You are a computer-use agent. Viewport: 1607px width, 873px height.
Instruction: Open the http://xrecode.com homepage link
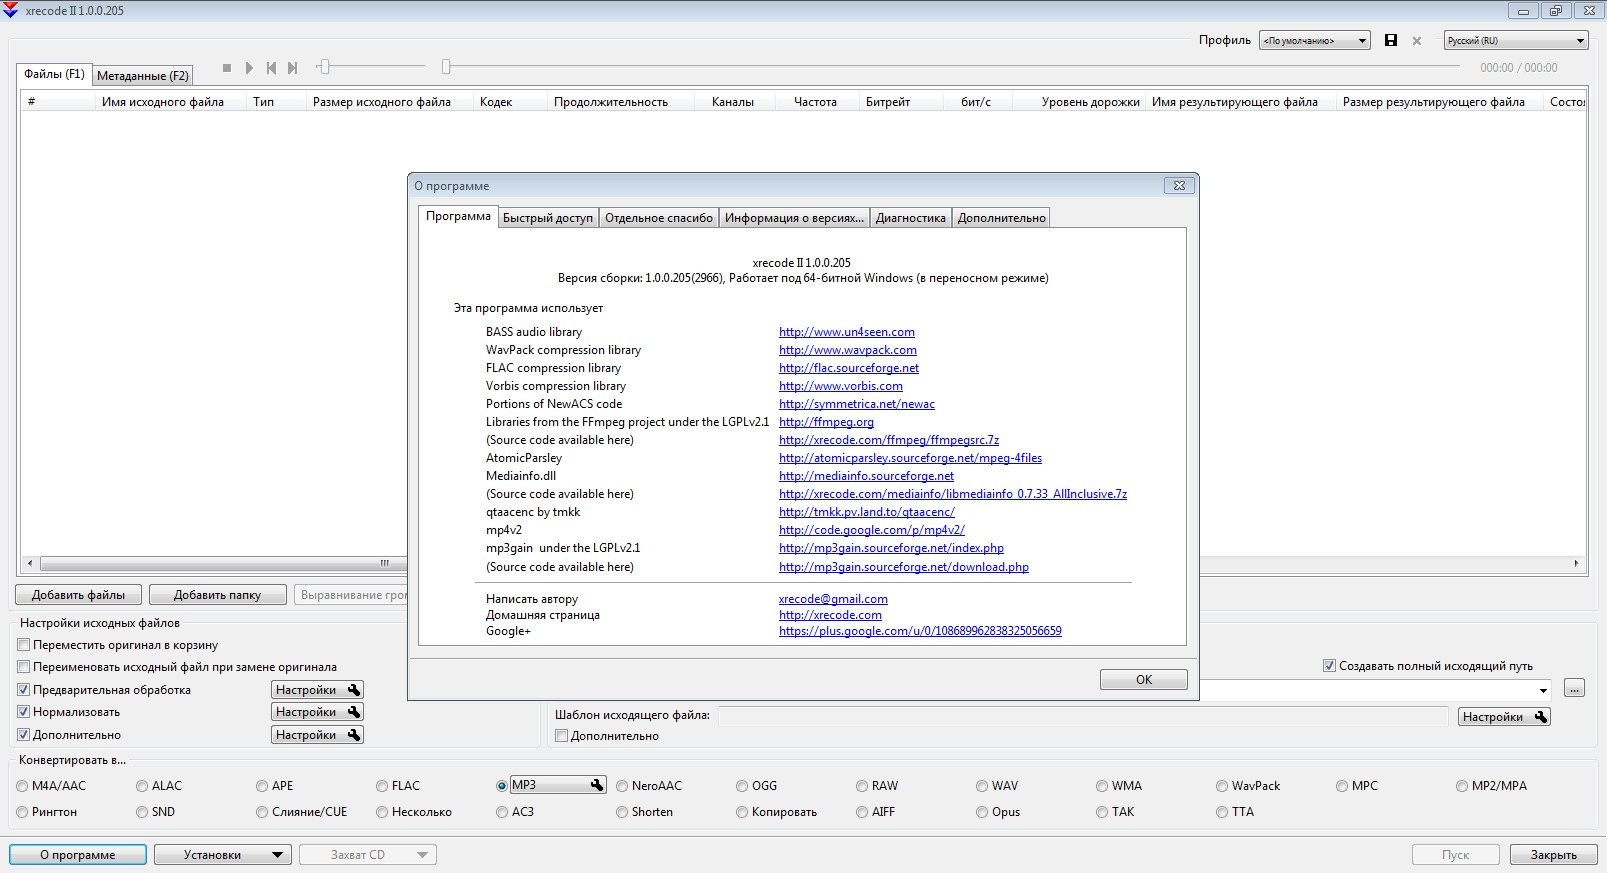[830, 615]
